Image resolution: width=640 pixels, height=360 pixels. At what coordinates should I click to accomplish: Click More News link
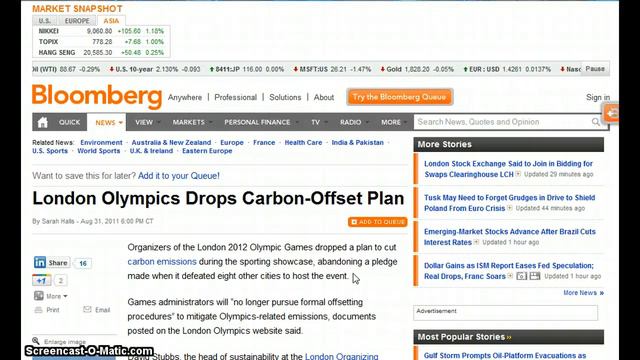point(583,293)
